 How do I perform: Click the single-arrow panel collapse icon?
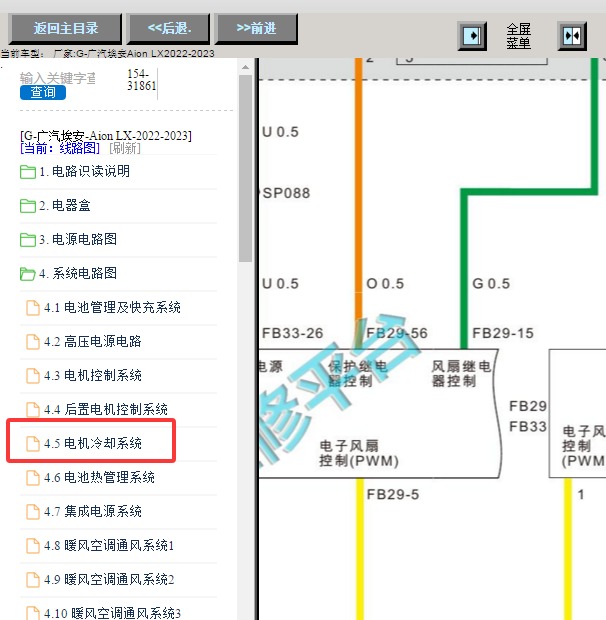472,36
